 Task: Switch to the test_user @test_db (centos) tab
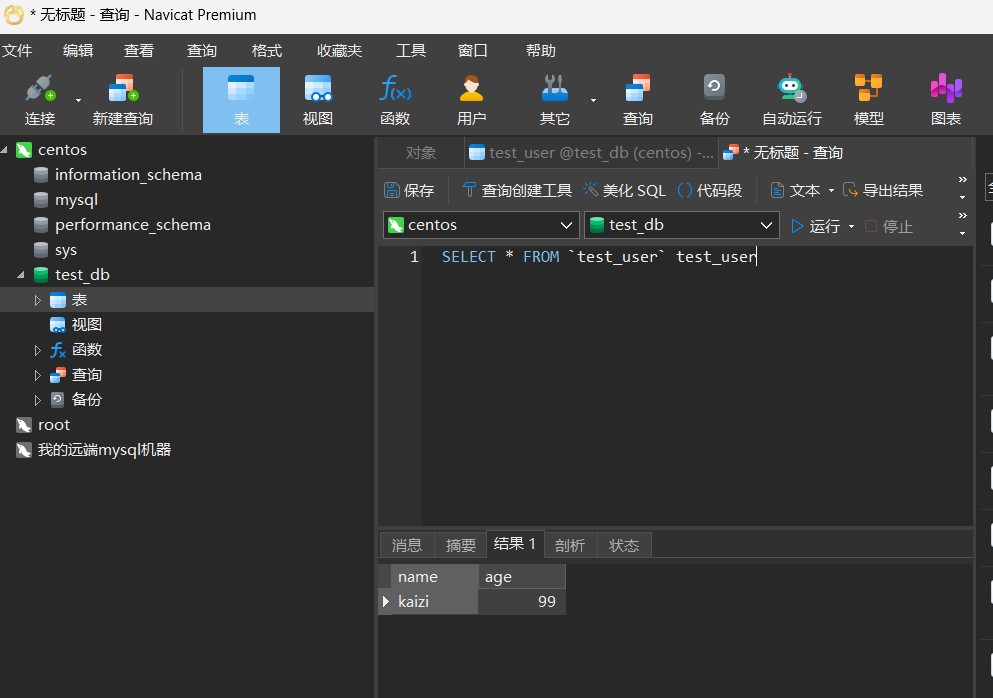[x=591, y=153]
